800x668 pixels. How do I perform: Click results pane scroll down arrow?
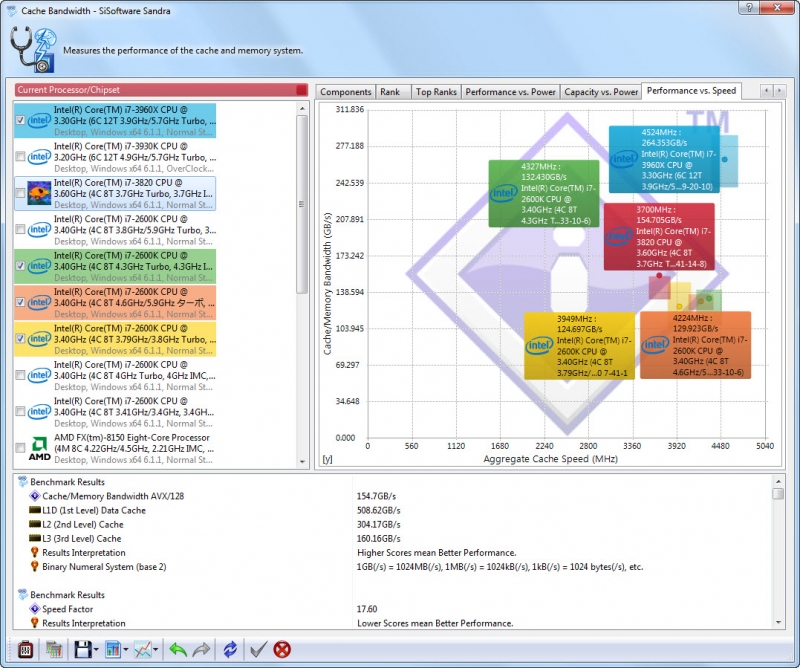click(x=778, y=623)
